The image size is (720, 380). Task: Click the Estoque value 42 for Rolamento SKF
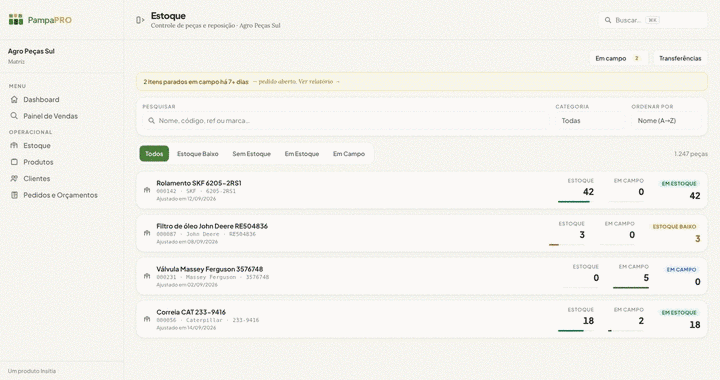[588, 192]
